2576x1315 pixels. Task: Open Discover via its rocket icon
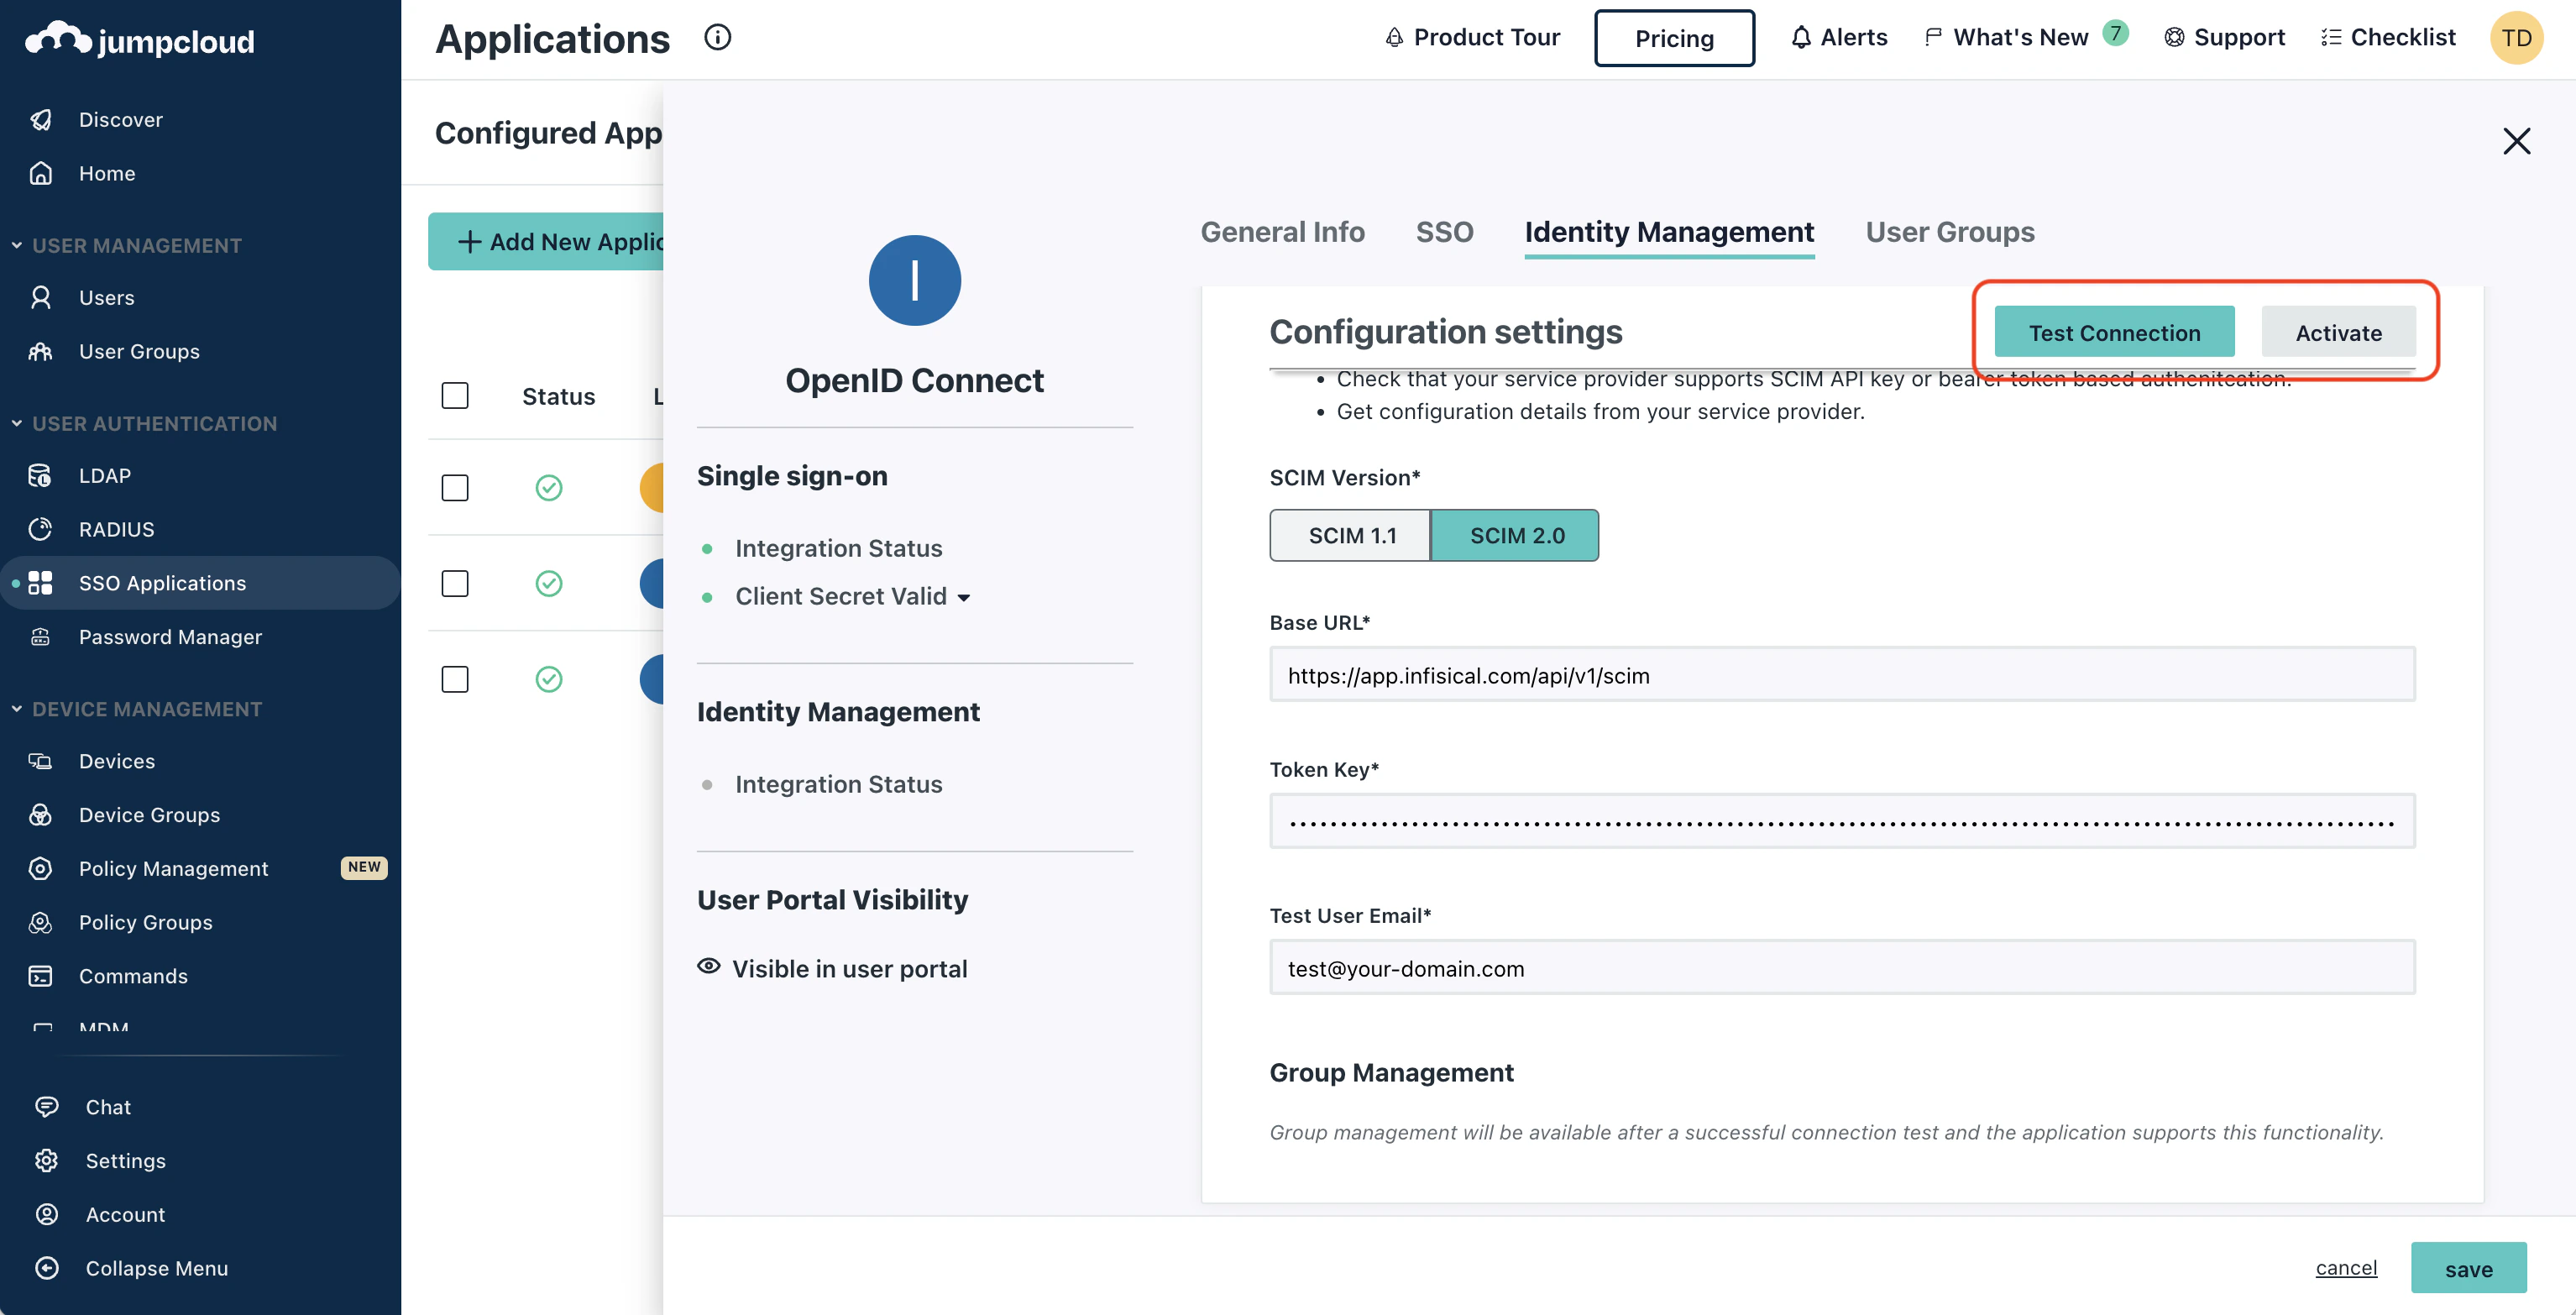(41, 120)
